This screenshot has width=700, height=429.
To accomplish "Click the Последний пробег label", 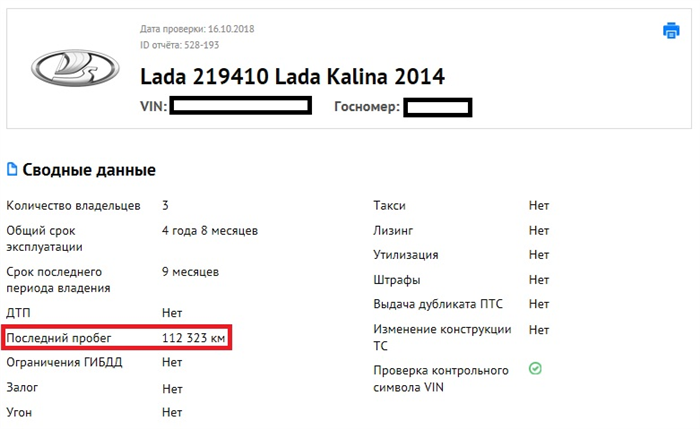I will 58,338.
